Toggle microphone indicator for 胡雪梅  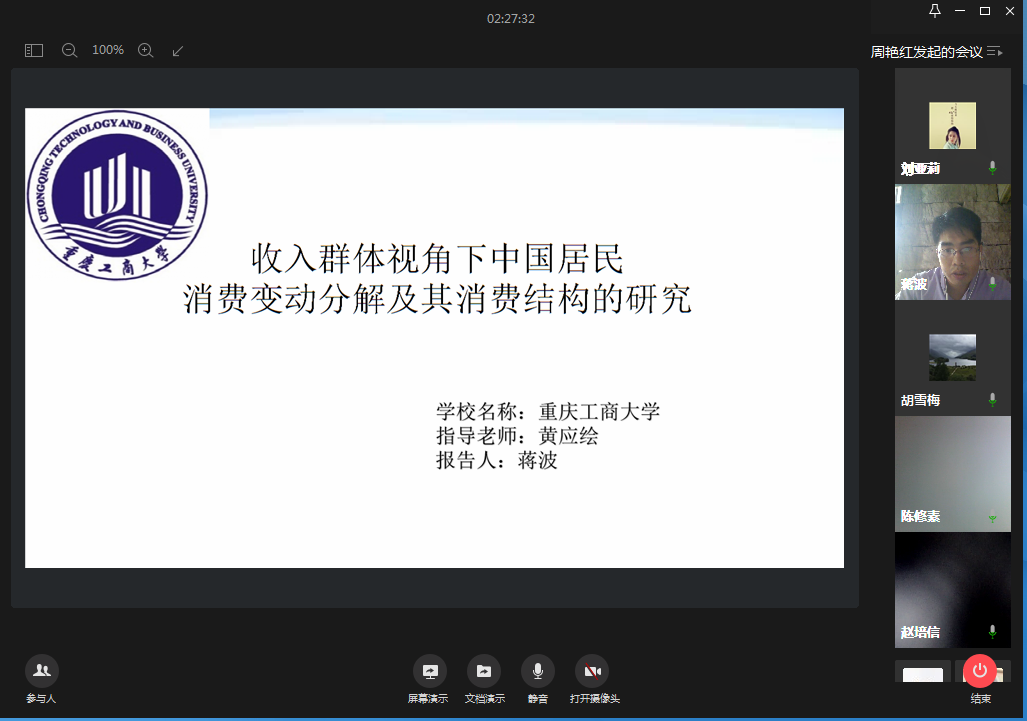coord(992,400)
